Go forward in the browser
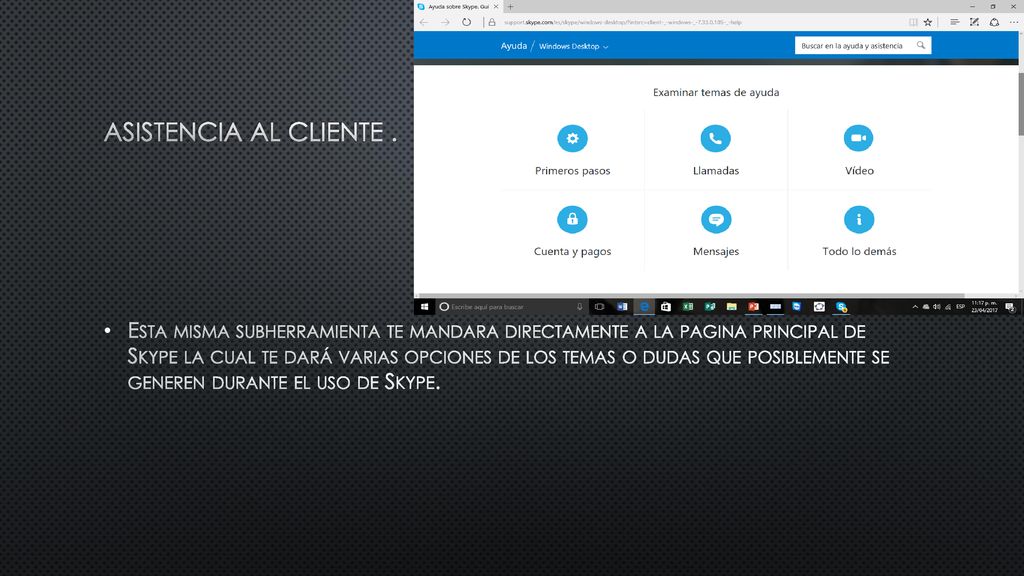Viewport: 1024px width, 576px height. (445, 22)
